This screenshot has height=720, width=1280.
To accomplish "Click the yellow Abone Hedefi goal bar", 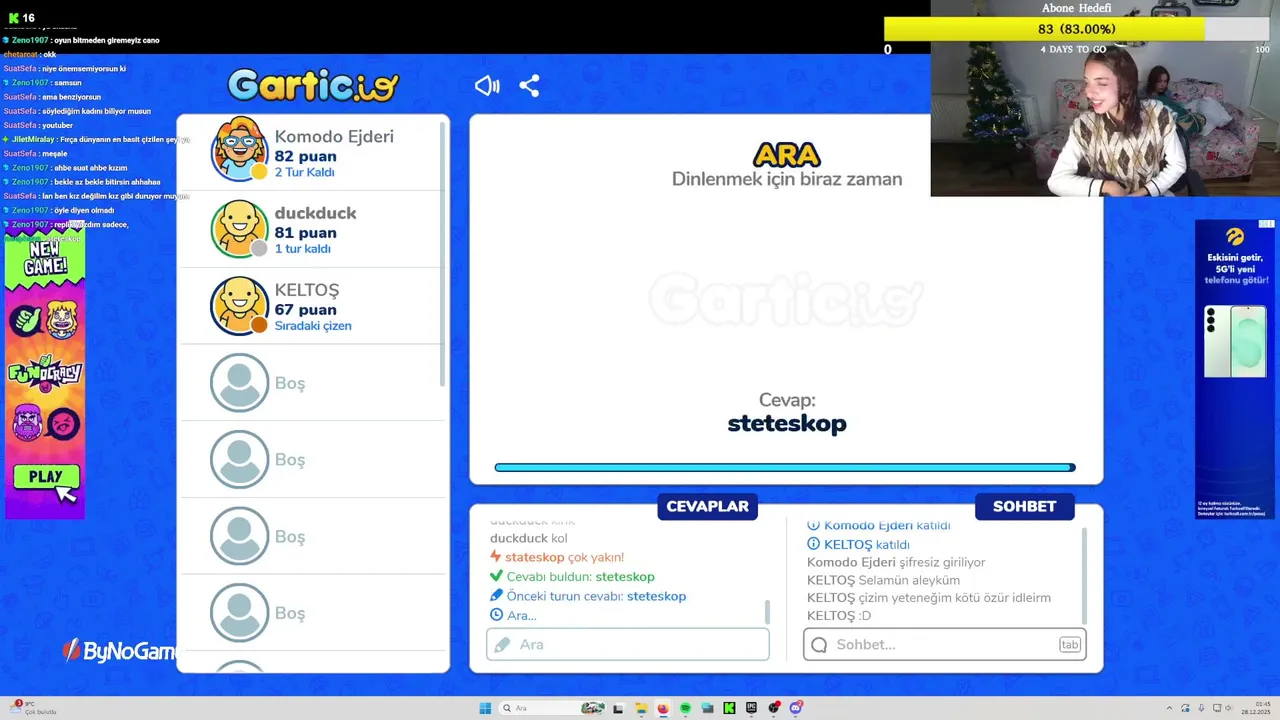I will click(1044, 29).
